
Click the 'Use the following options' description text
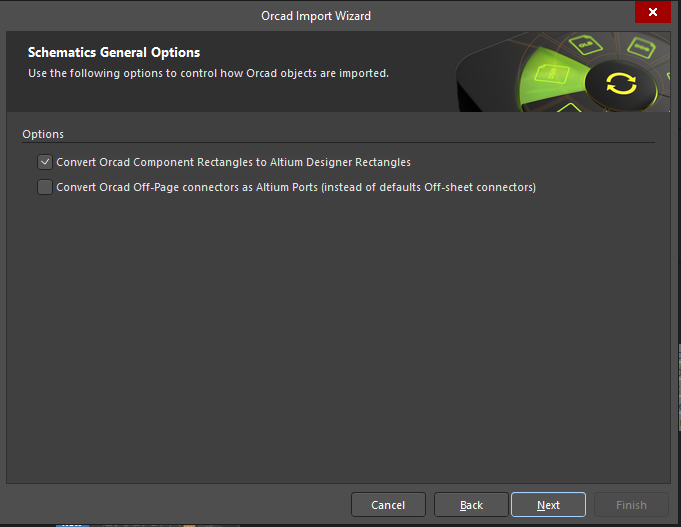(208, 73)
